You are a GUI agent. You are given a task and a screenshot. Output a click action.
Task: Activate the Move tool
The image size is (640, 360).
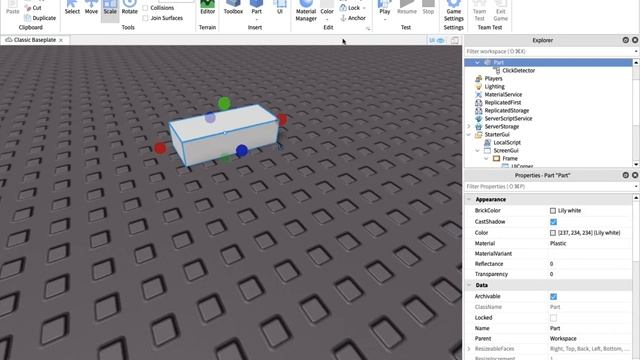click(x=91, y=7)
